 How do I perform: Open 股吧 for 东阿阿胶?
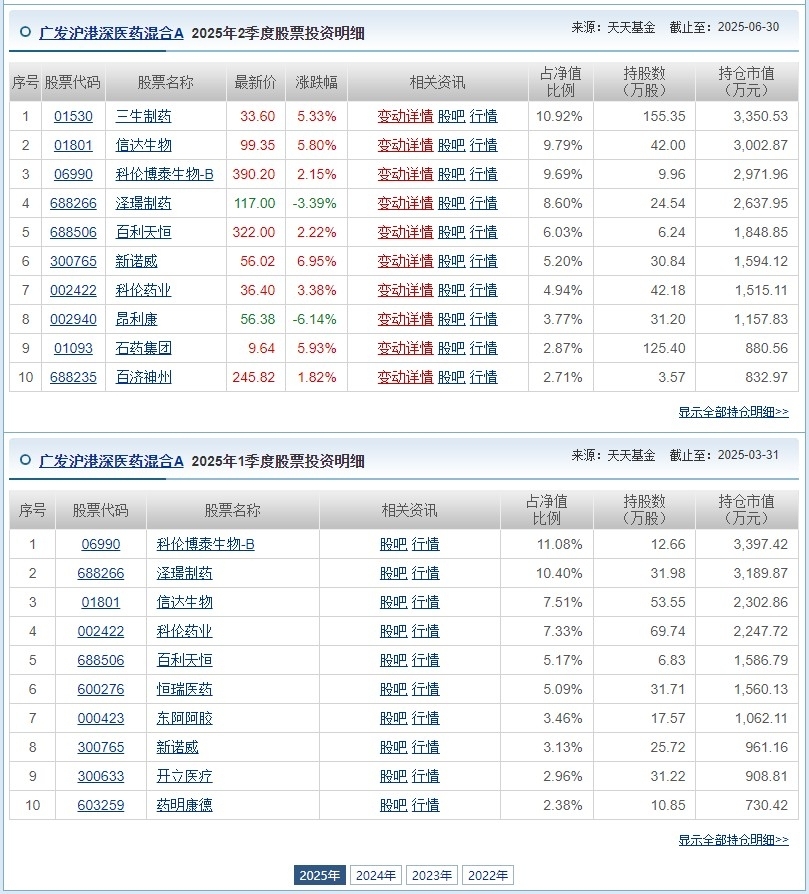click(393, 718)
